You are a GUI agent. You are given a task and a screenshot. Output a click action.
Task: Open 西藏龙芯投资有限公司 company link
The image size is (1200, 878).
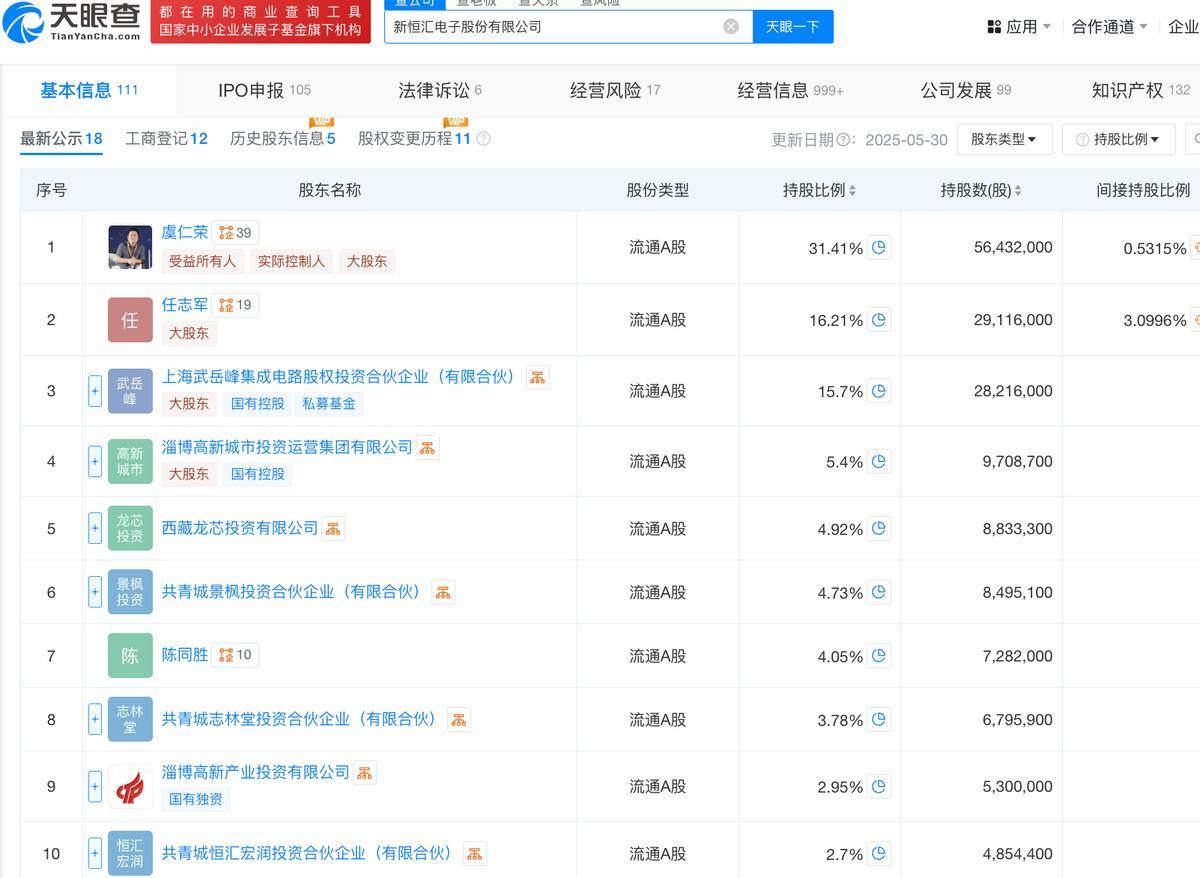pos(240,528)
